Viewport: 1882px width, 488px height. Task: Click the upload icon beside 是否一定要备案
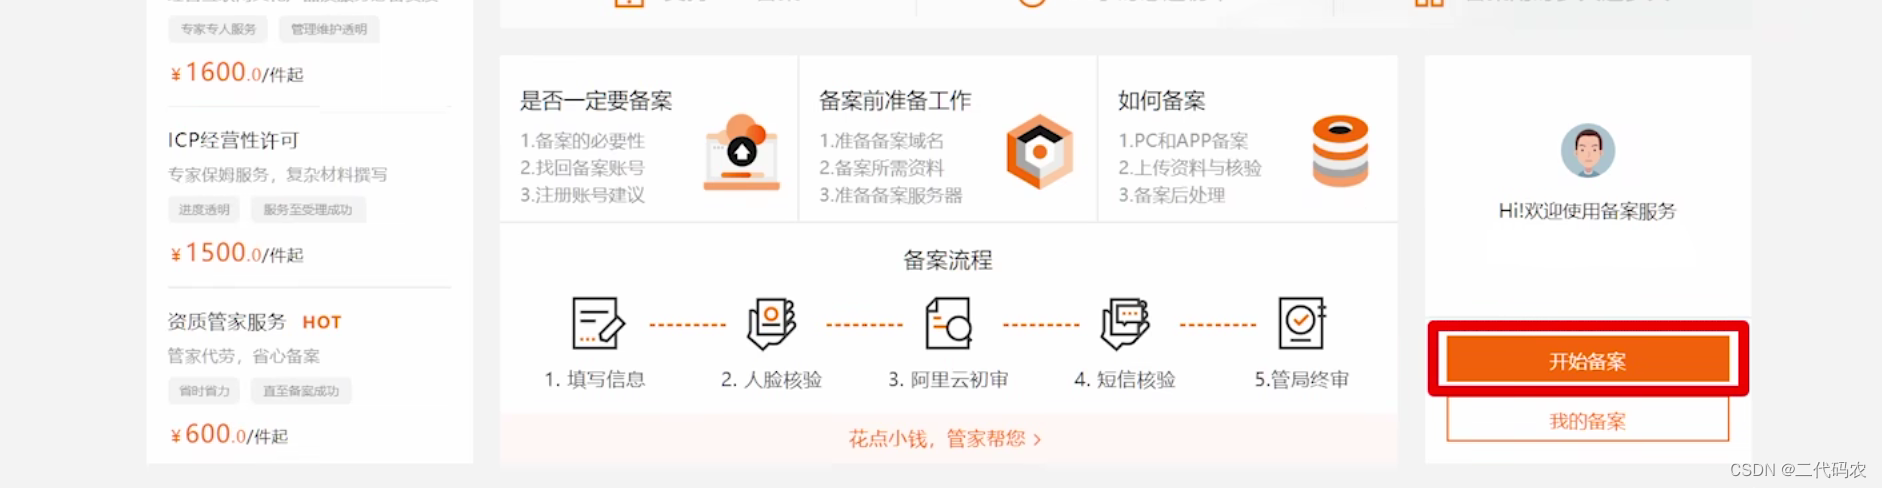[741, 152]
